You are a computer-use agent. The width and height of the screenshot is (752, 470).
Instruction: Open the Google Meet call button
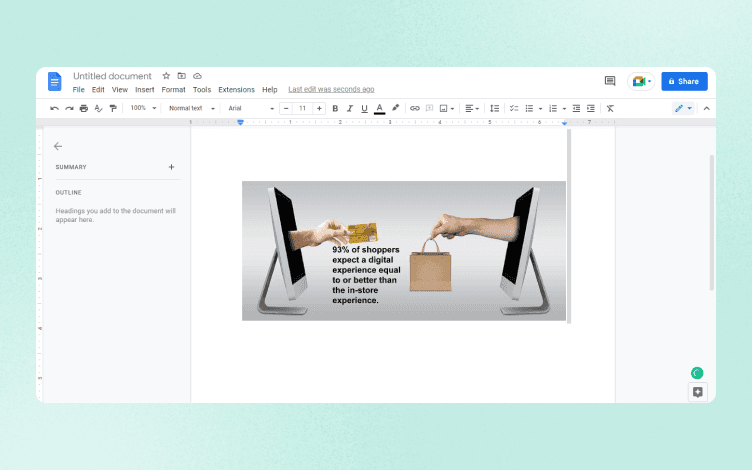[641, 82]
